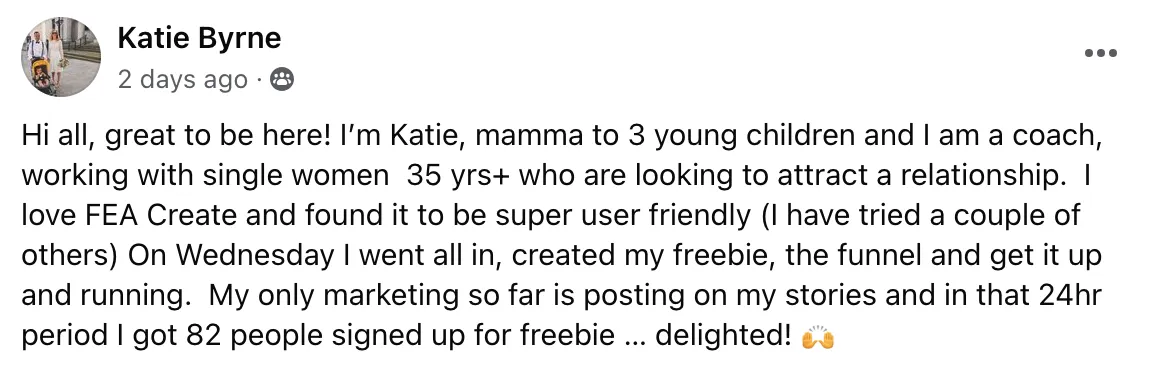Click the group audience privacy icon
The height and width of the screenshot is (370, 1156).
point(282,79)
